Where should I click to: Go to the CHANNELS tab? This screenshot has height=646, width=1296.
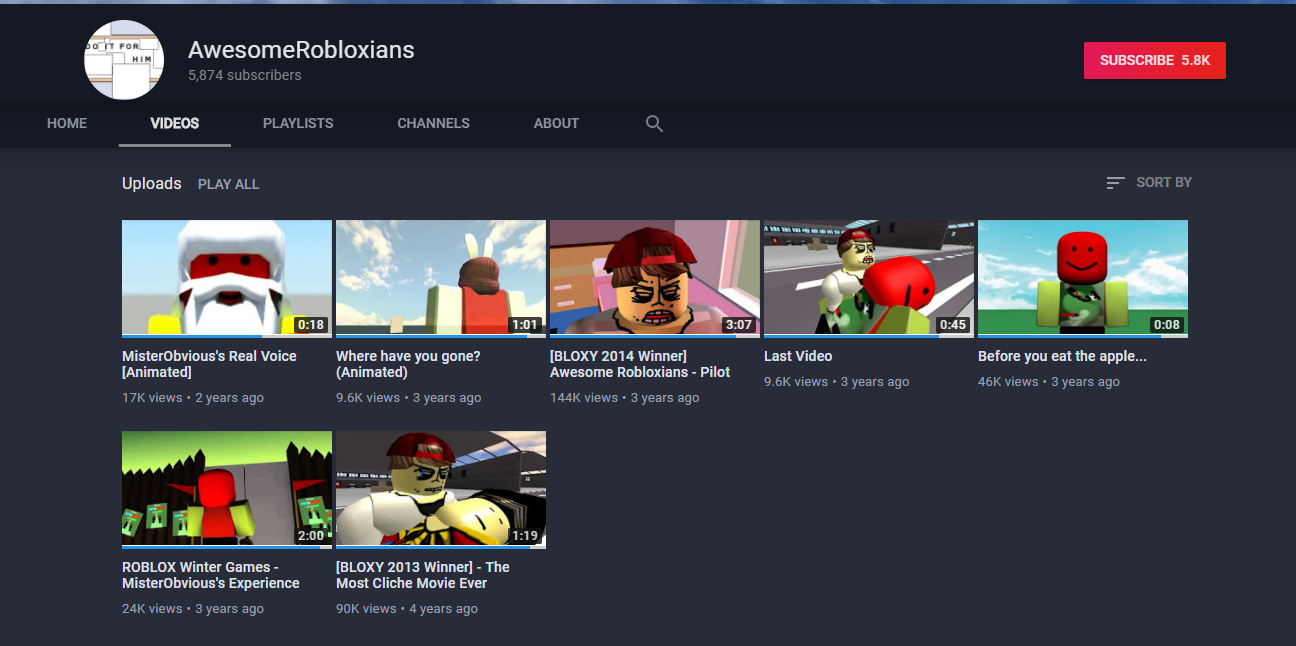(x=433, y=124)
